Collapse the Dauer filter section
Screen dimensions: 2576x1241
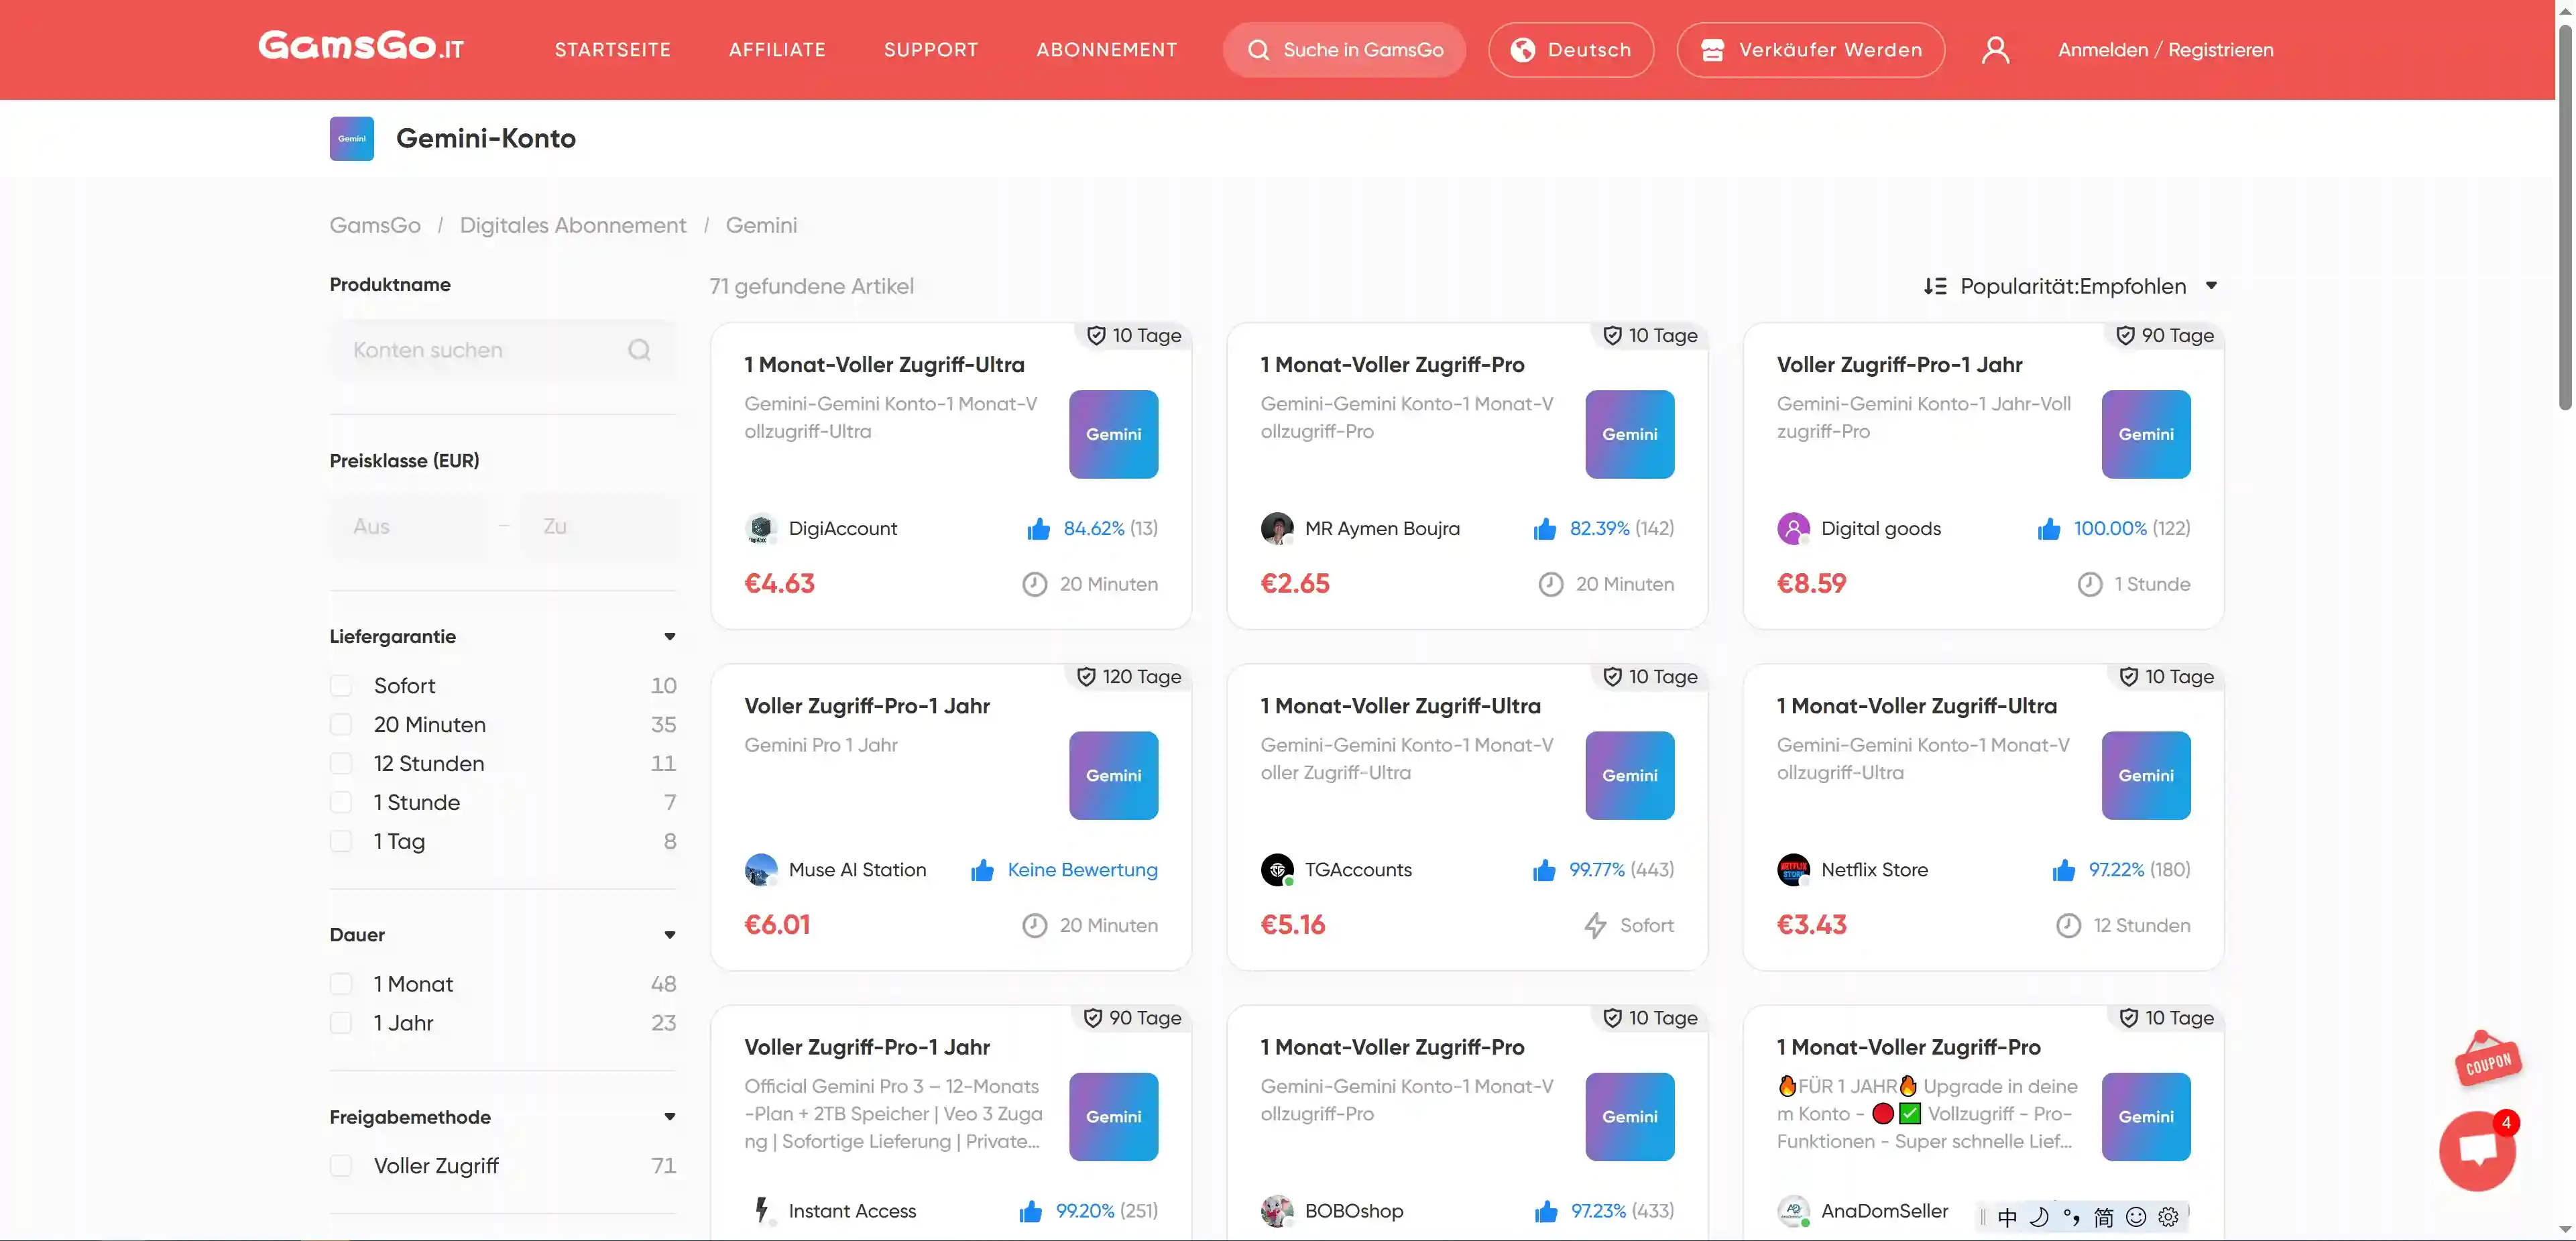point(669,935)
